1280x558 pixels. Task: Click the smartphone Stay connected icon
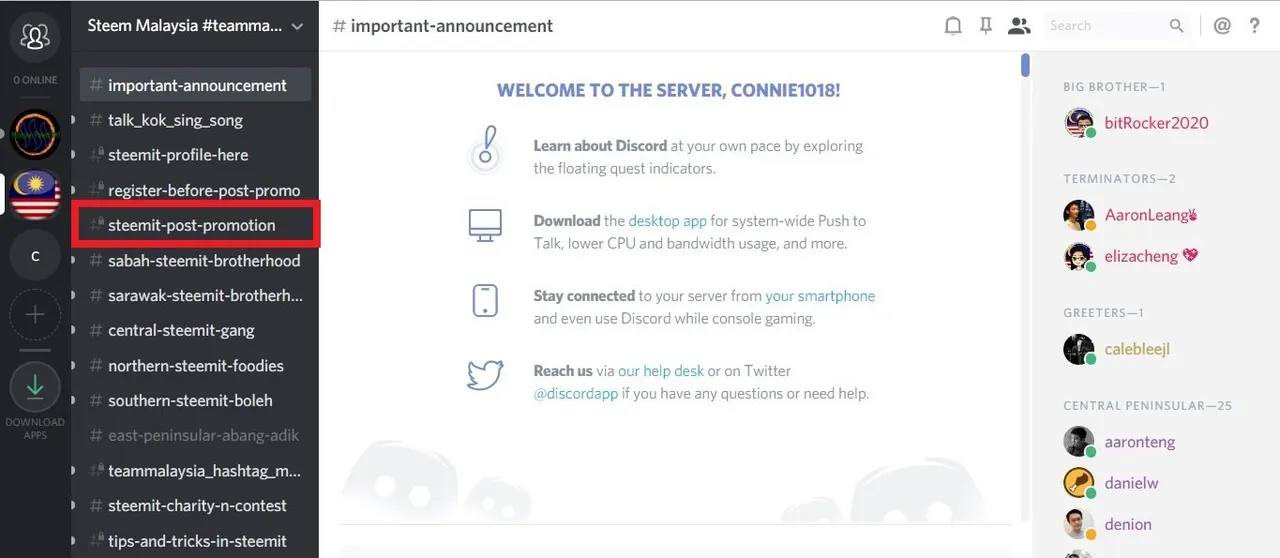point(485,301)
